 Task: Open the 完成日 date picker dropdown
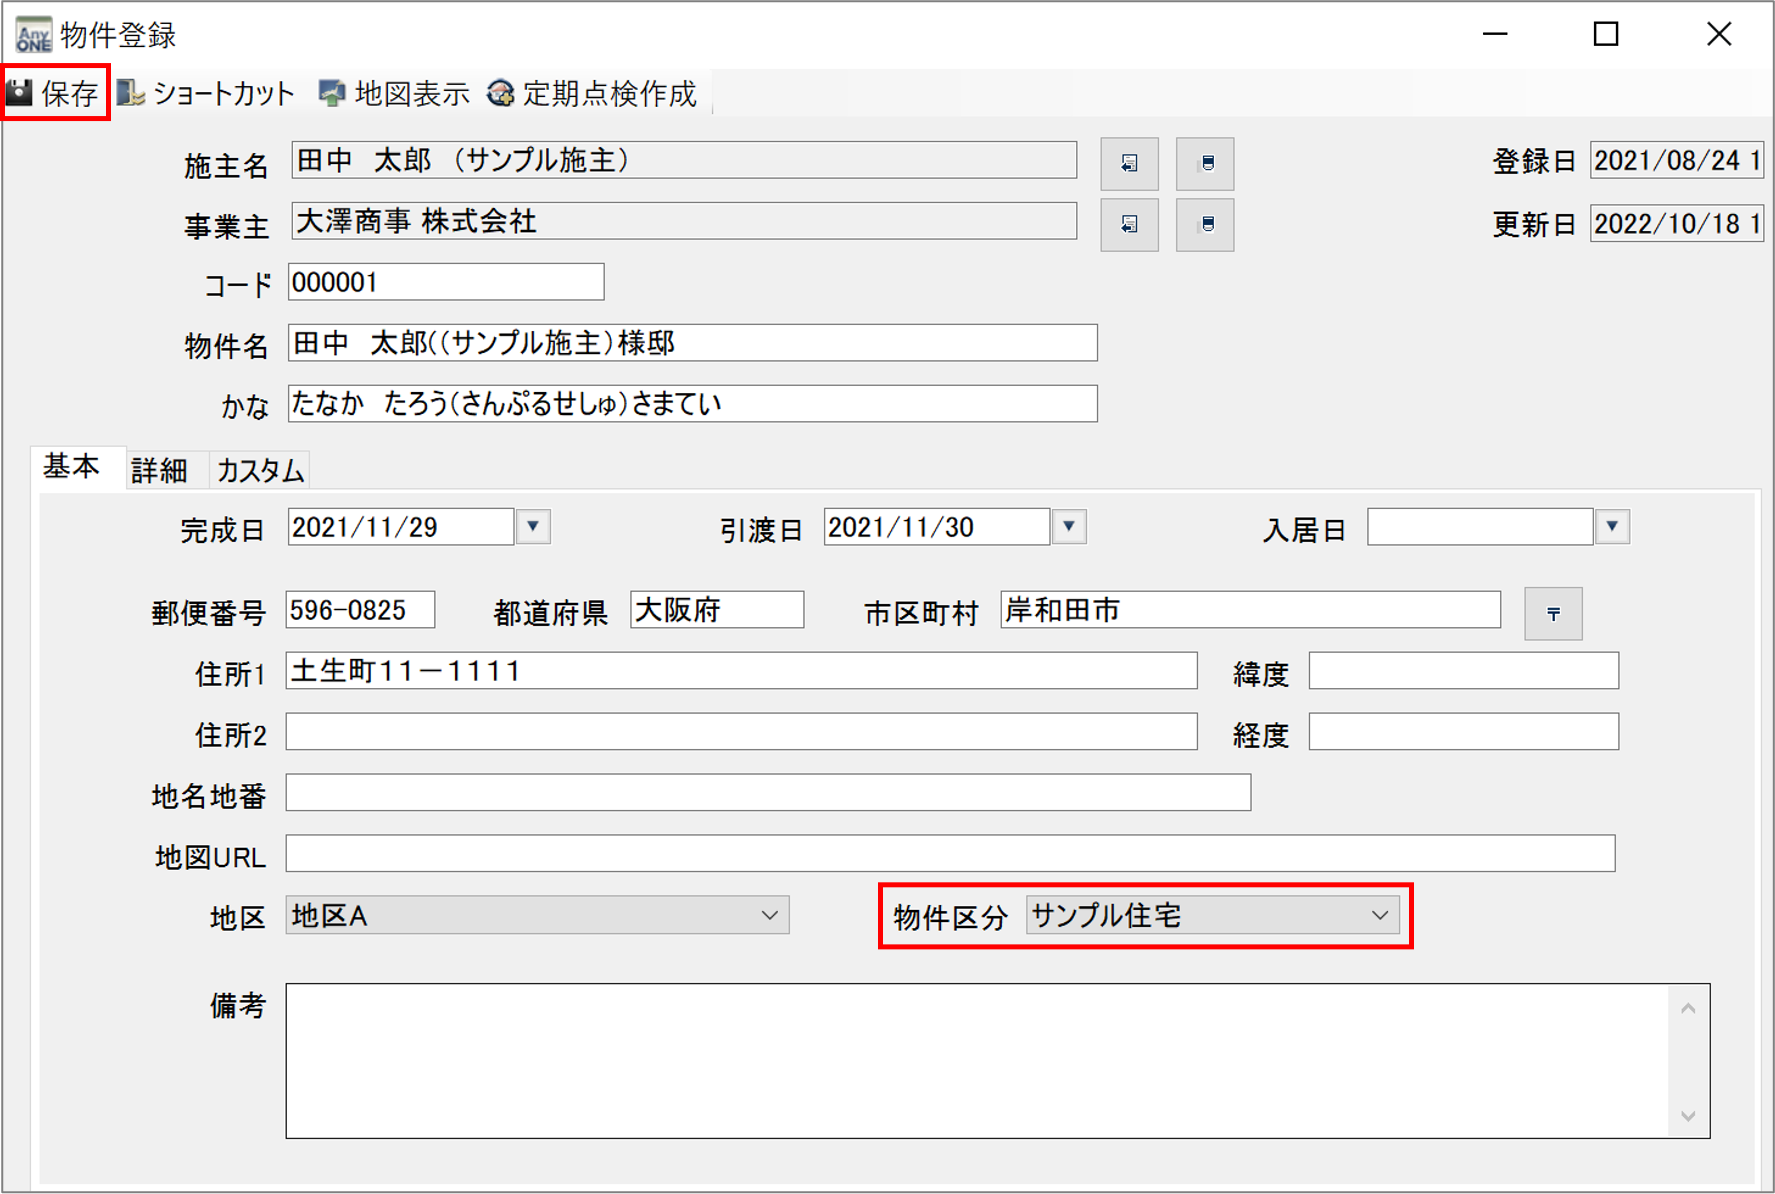pyautogui.click(x=533, y=526)
